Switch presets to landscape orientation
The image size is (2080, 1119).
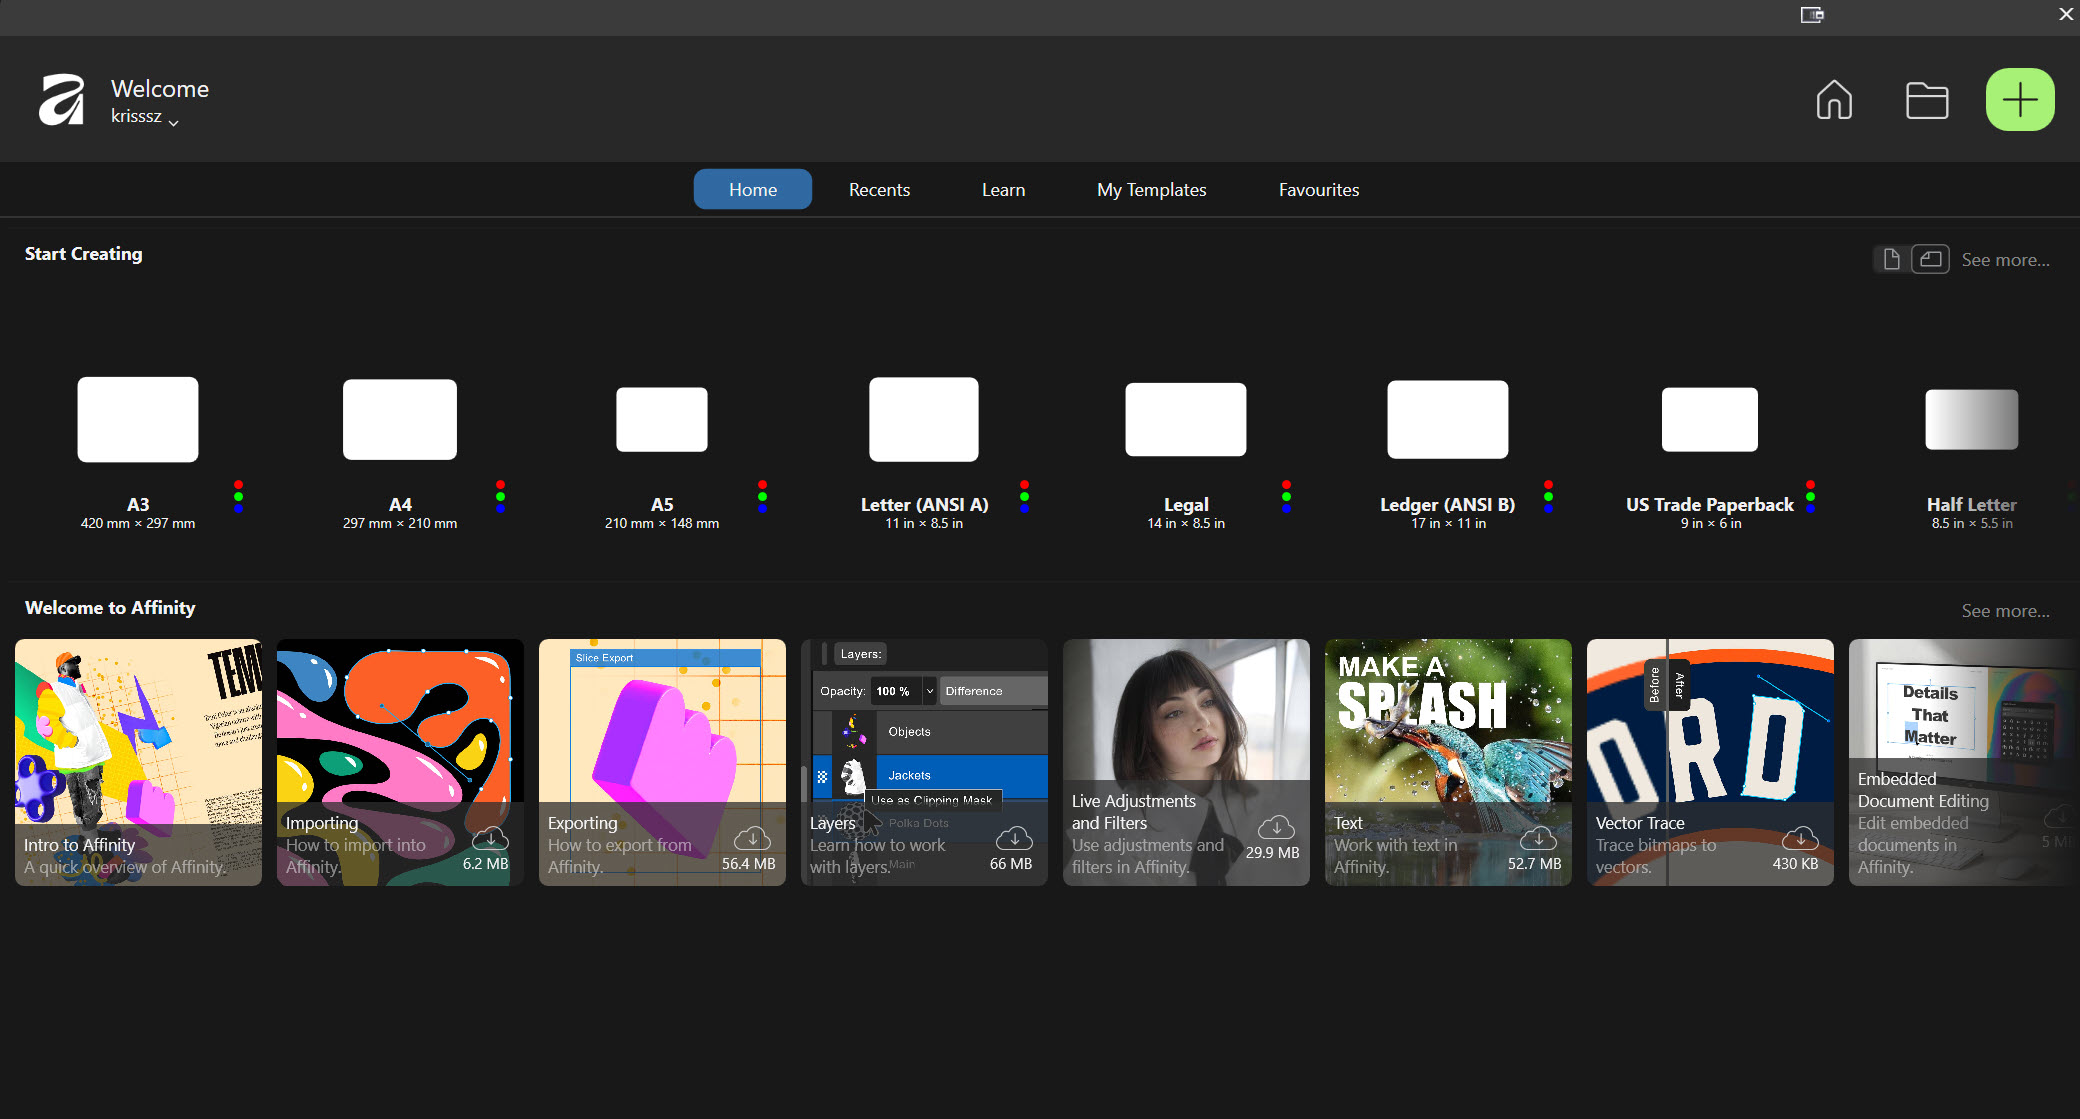1931,259
